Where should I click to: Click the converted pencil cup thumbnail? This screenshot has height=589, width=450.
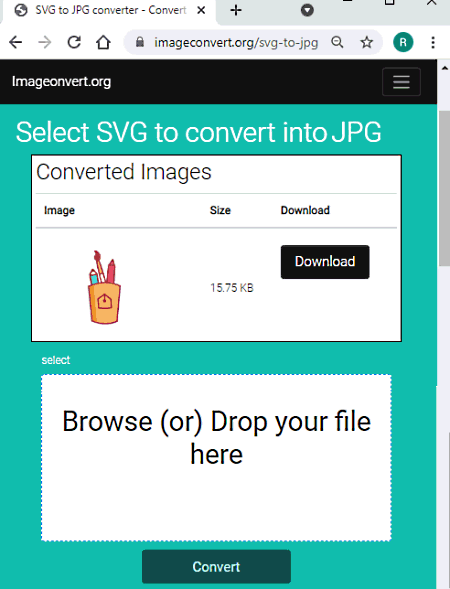pos(104,287)
